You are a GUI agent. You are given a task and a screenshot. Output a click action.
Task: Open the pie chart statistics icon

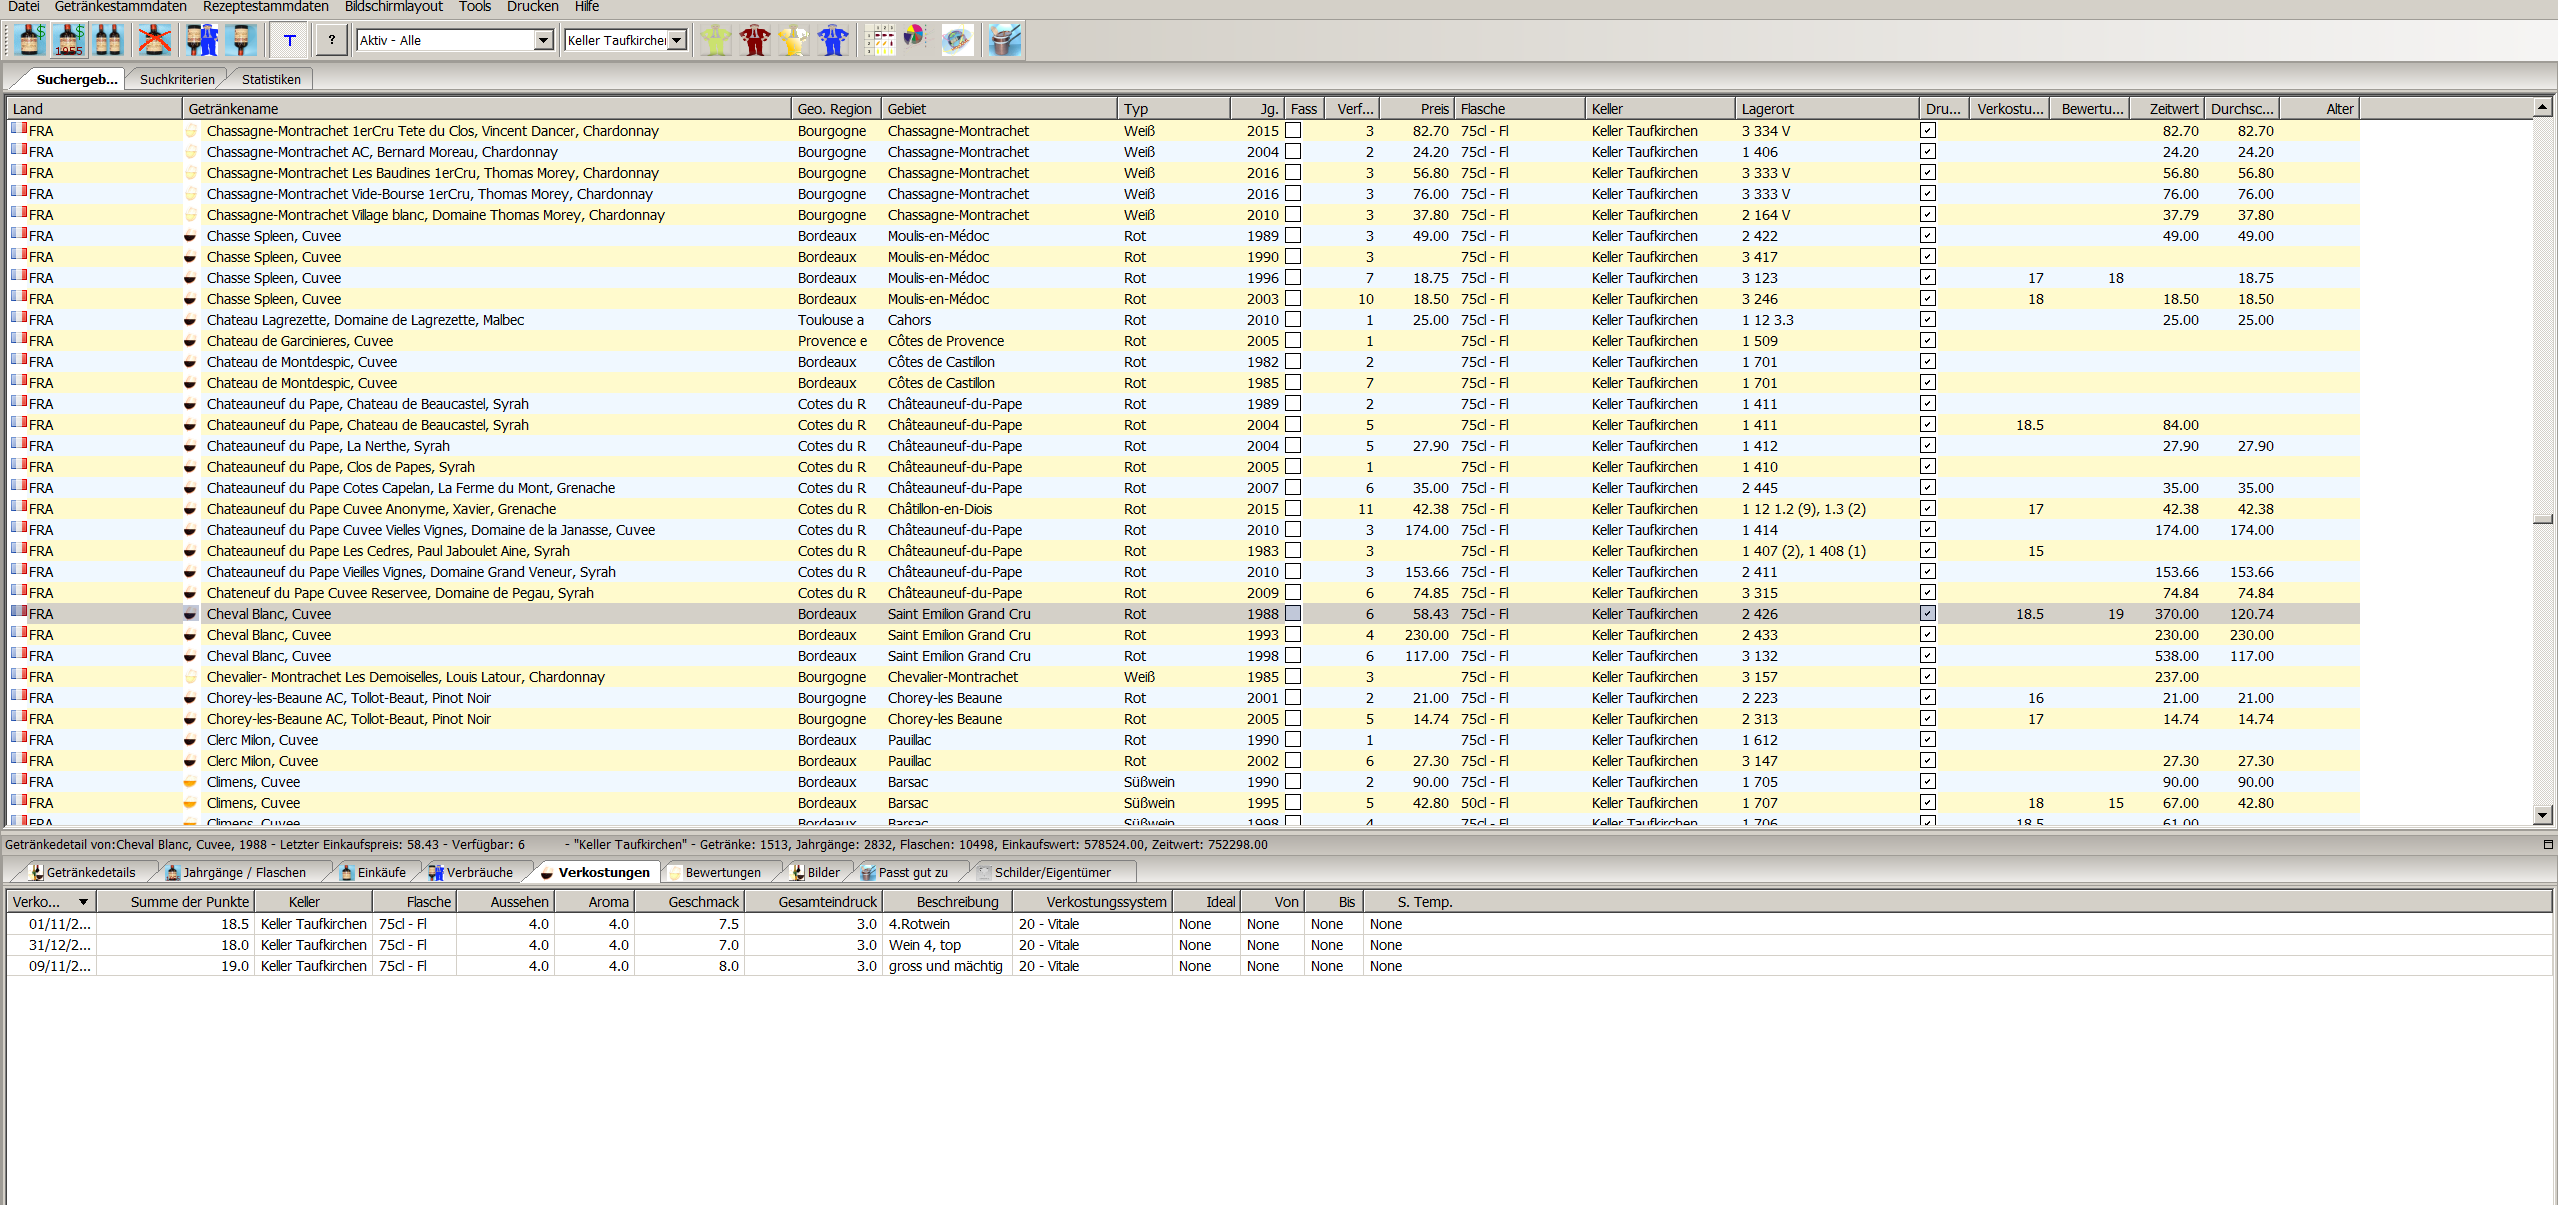tap(914, 38)
